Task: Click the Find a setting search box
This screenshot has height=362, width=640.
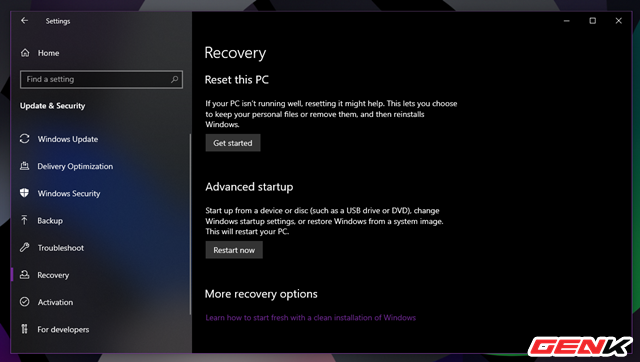Action: pyautogui.click(x=101, y=79)
